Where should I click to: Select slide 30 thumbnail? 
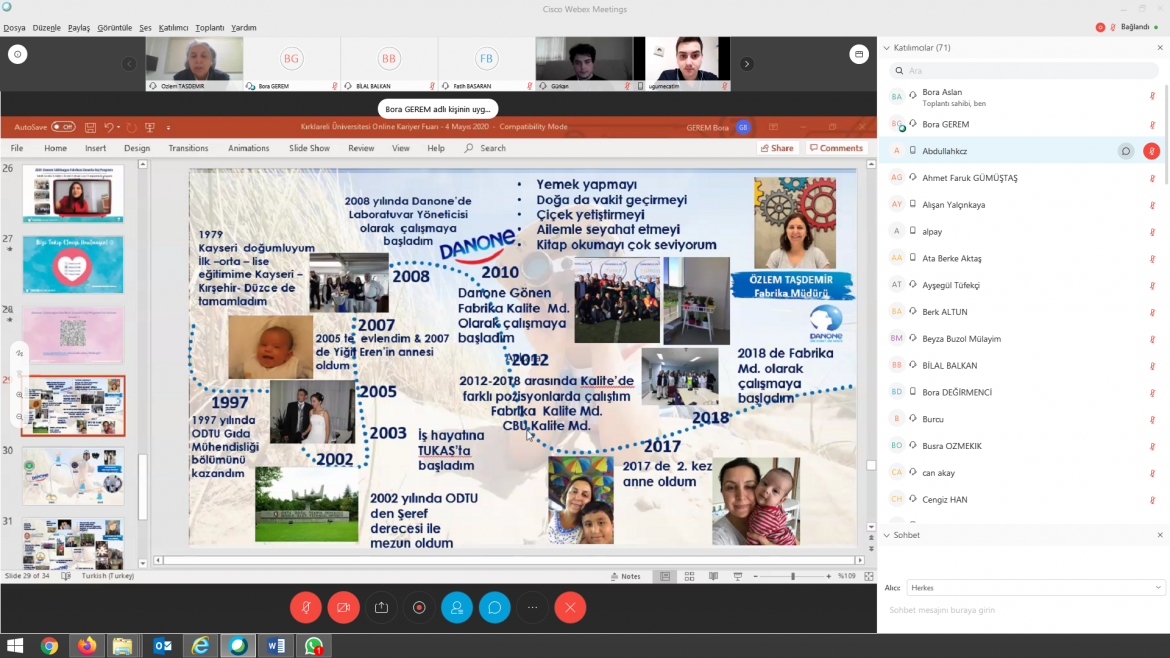tap(73, 477)
